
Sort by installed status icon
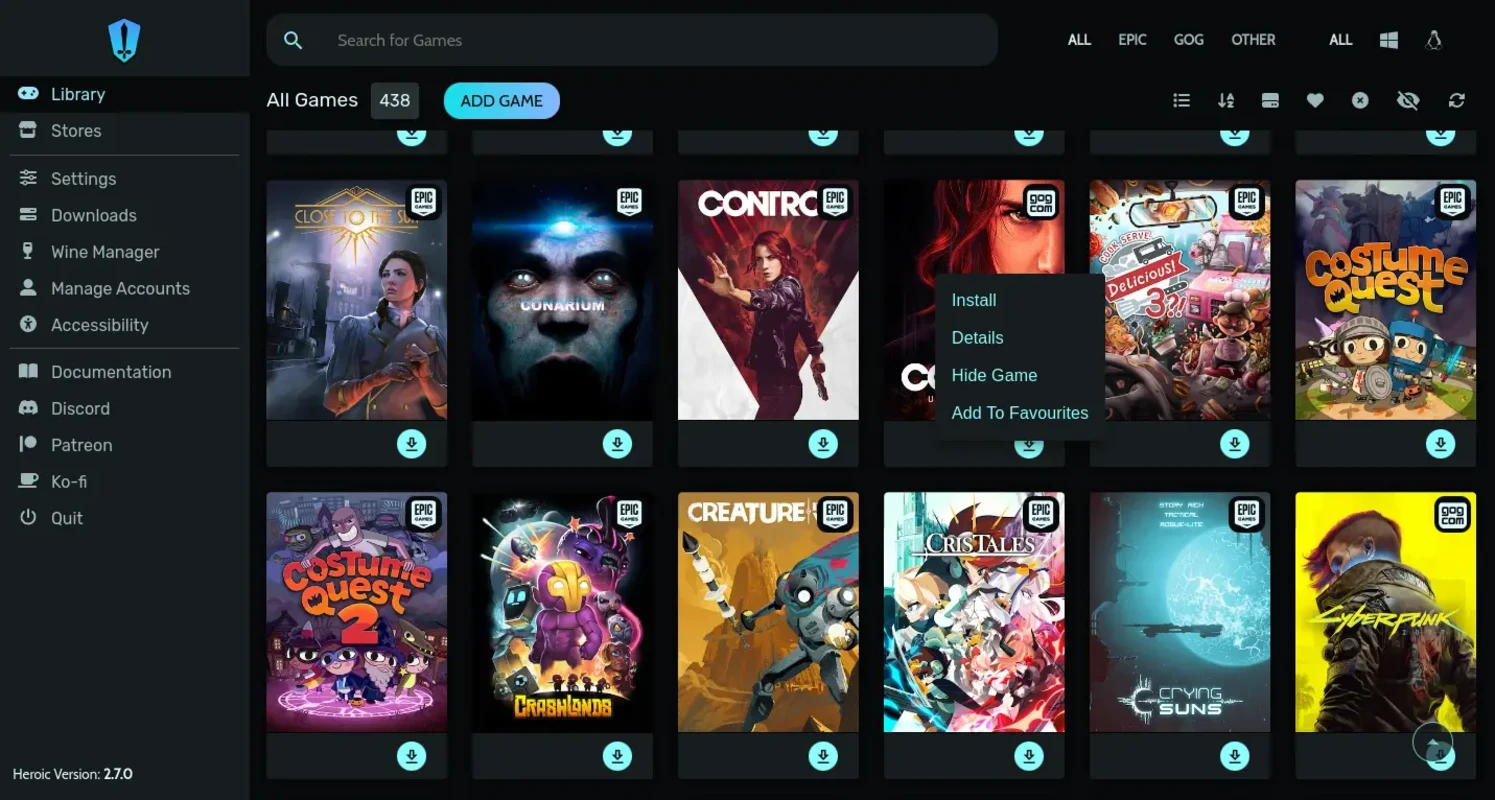1270,100
